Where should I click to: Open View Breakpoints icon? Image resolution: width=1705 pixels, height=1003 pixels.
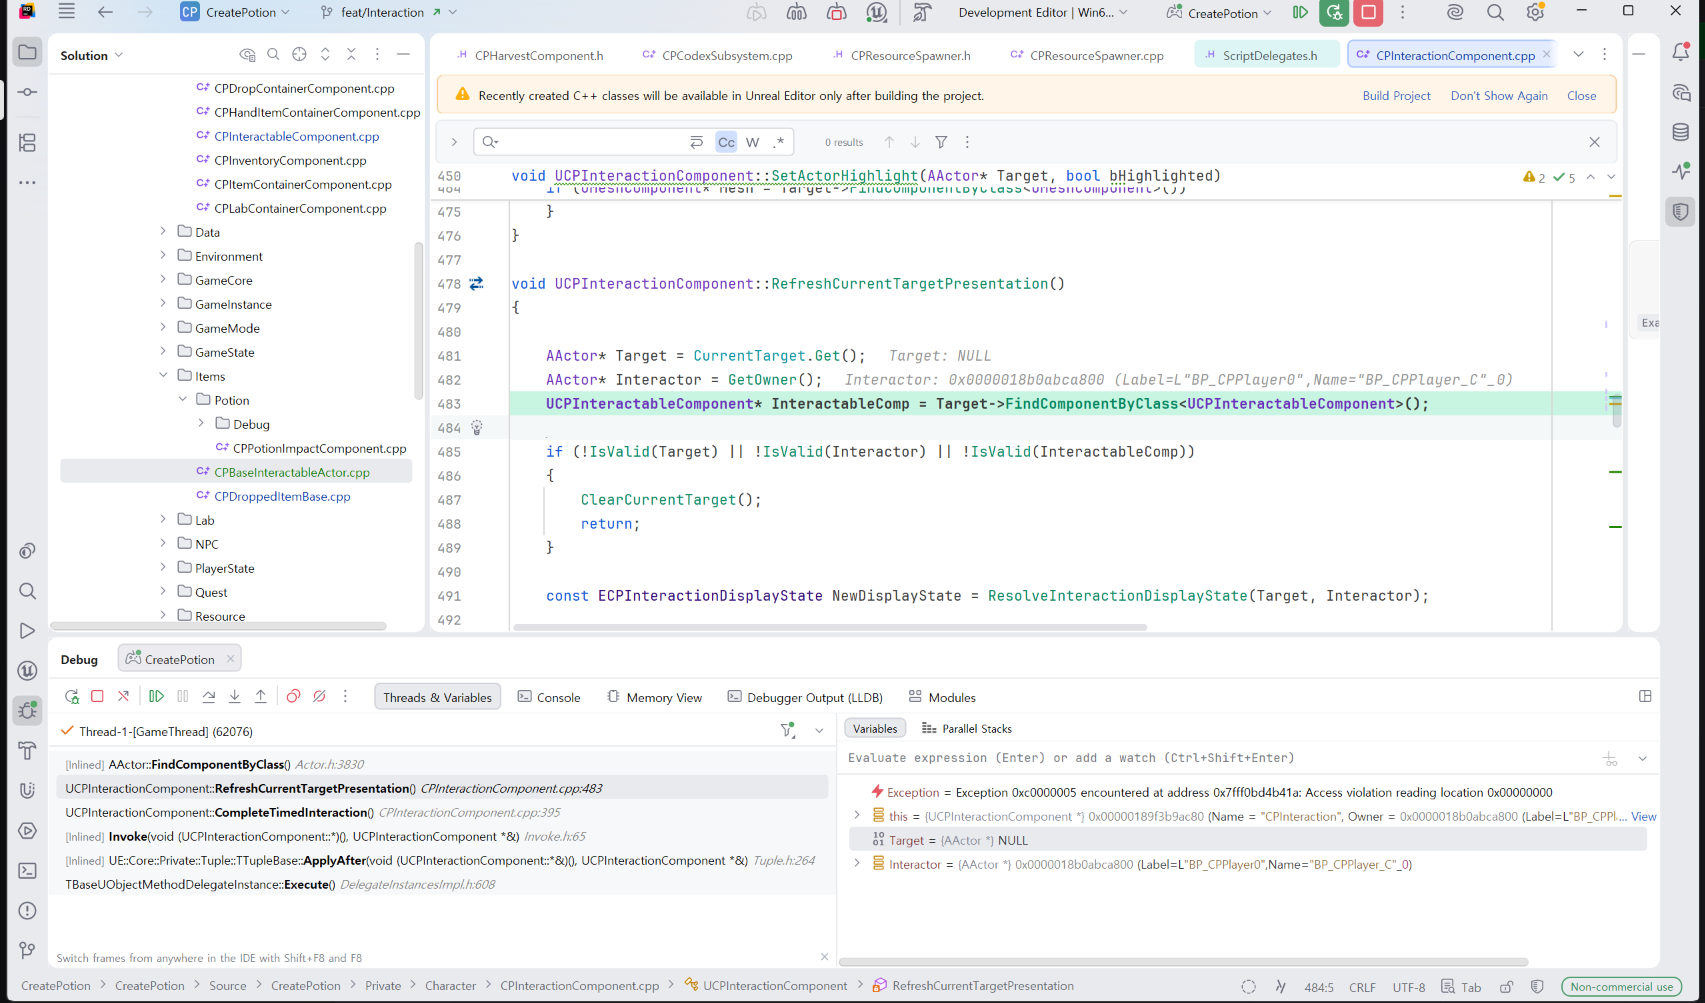click(x=293, y=697)
